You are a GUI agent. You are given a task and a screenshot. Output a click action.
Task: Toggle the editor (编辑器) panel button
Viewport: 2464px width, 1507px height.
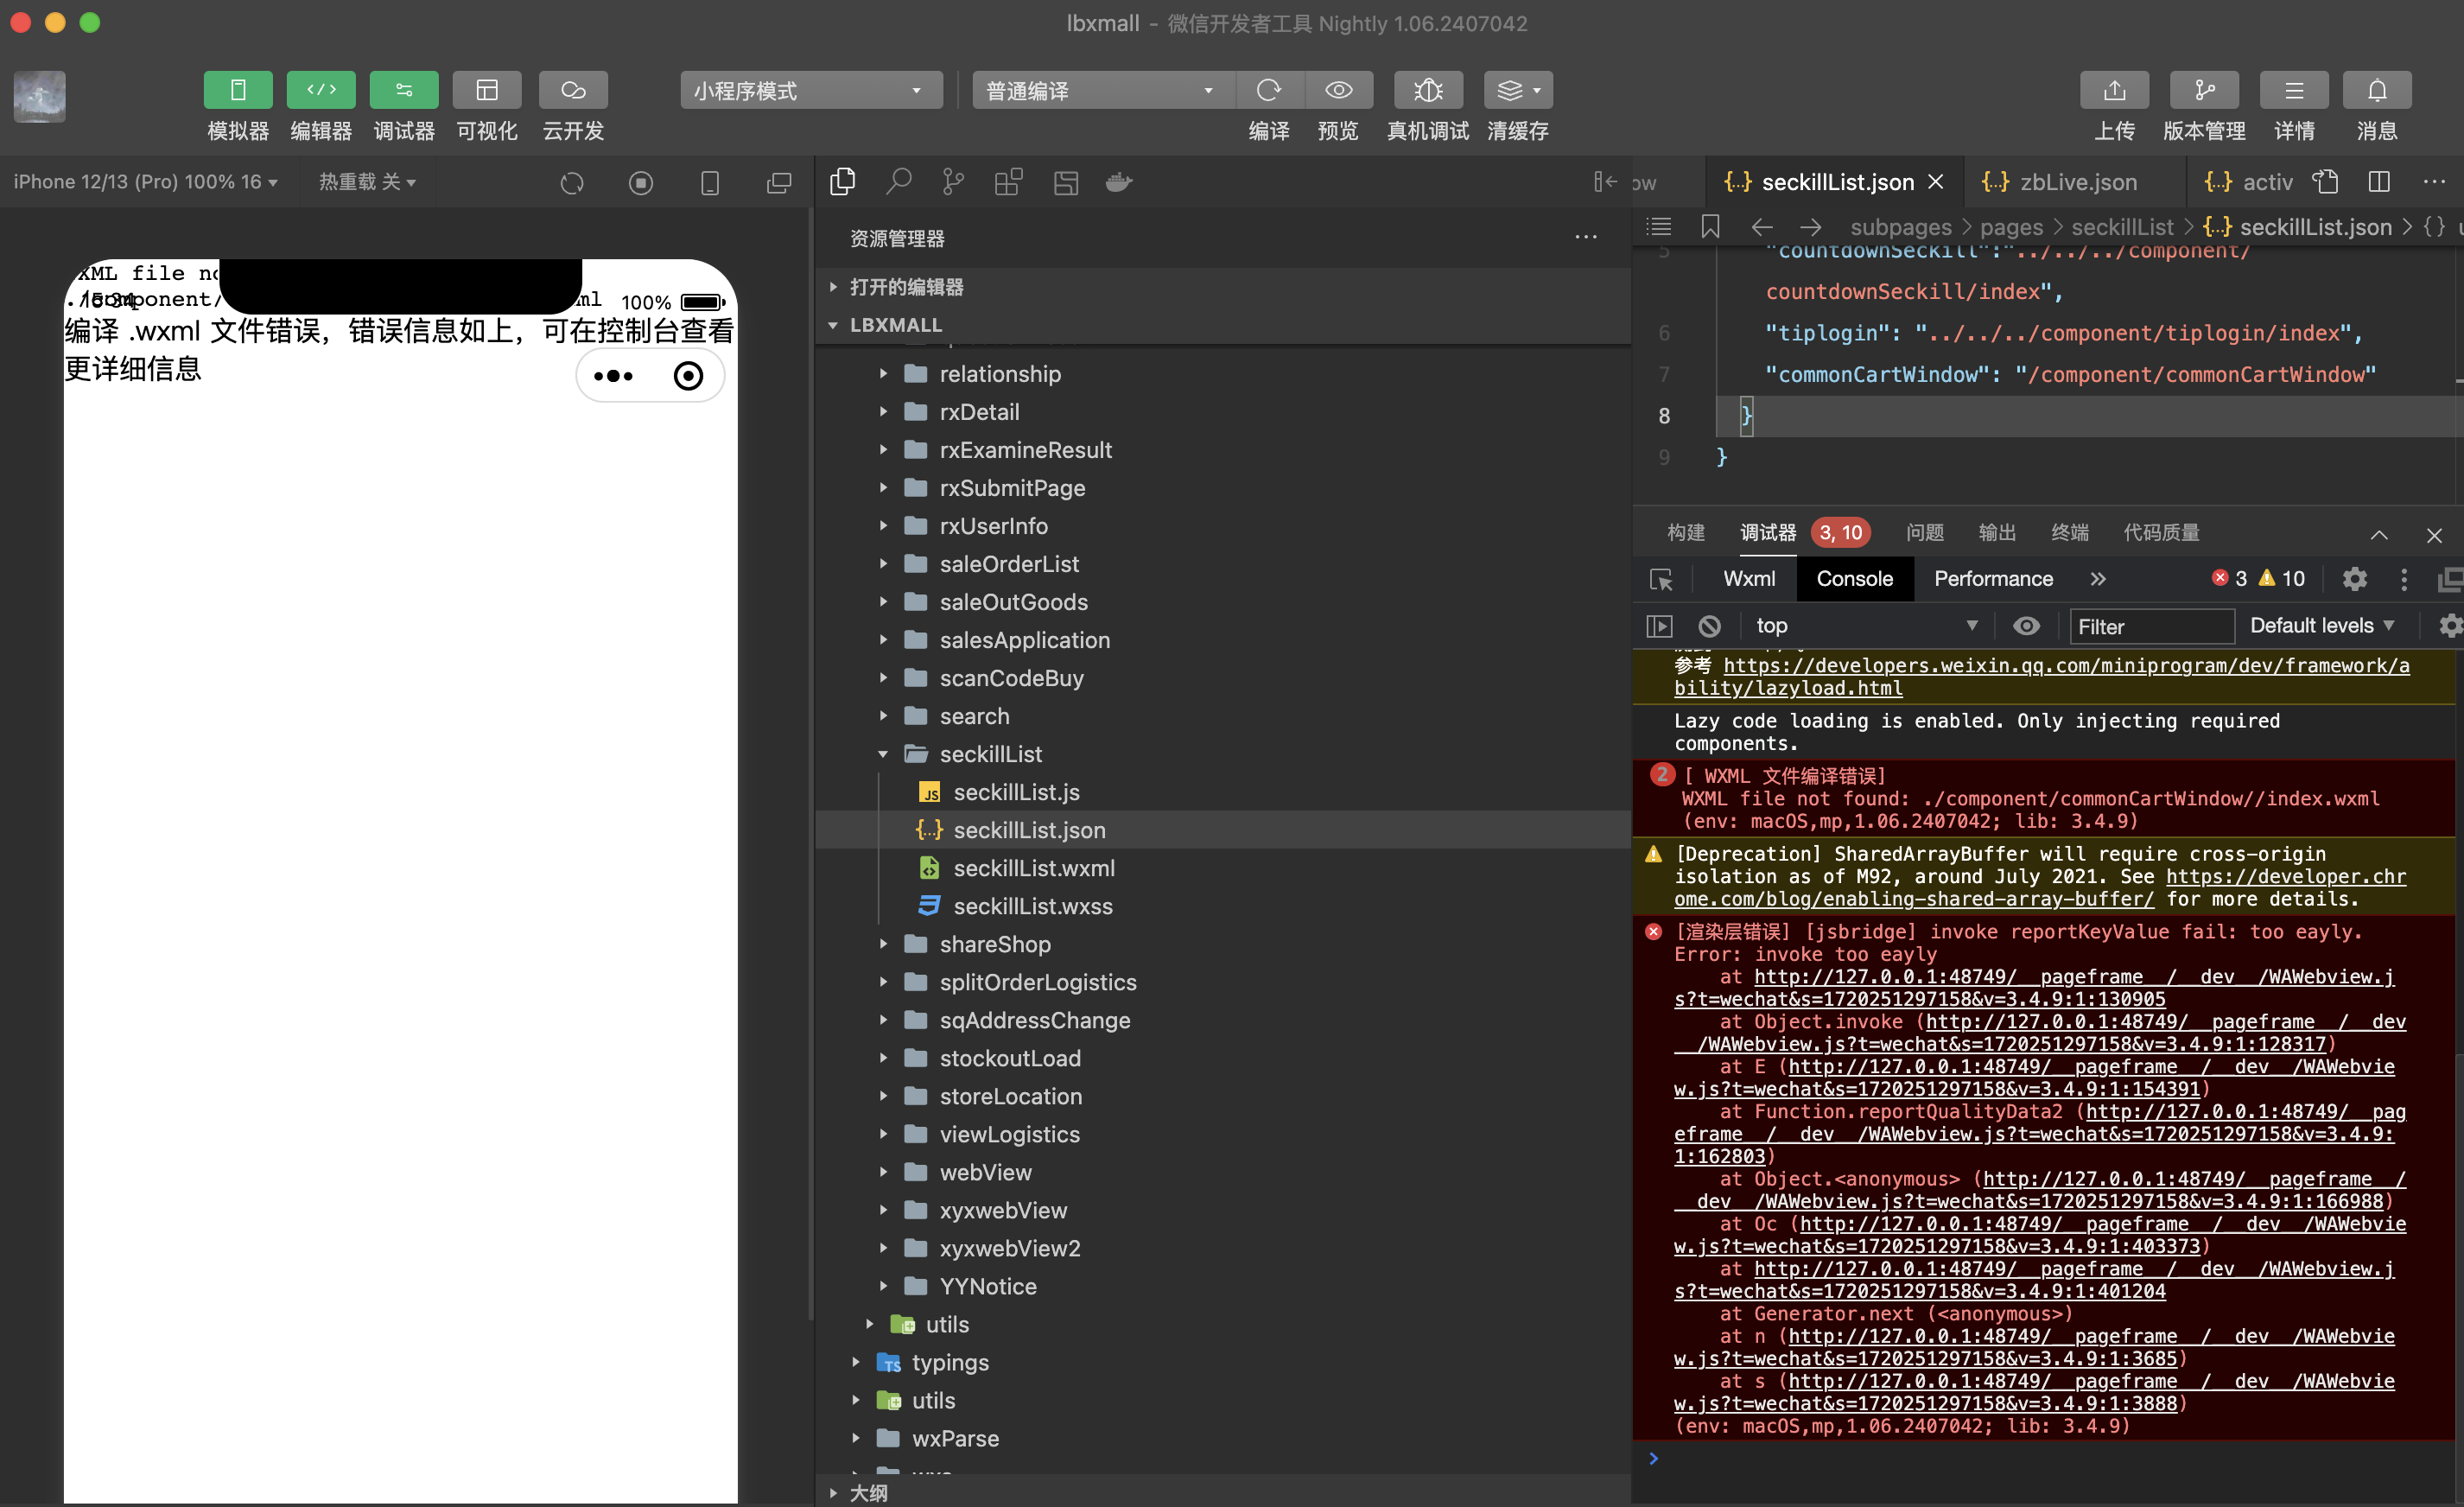tap(321, 91)
